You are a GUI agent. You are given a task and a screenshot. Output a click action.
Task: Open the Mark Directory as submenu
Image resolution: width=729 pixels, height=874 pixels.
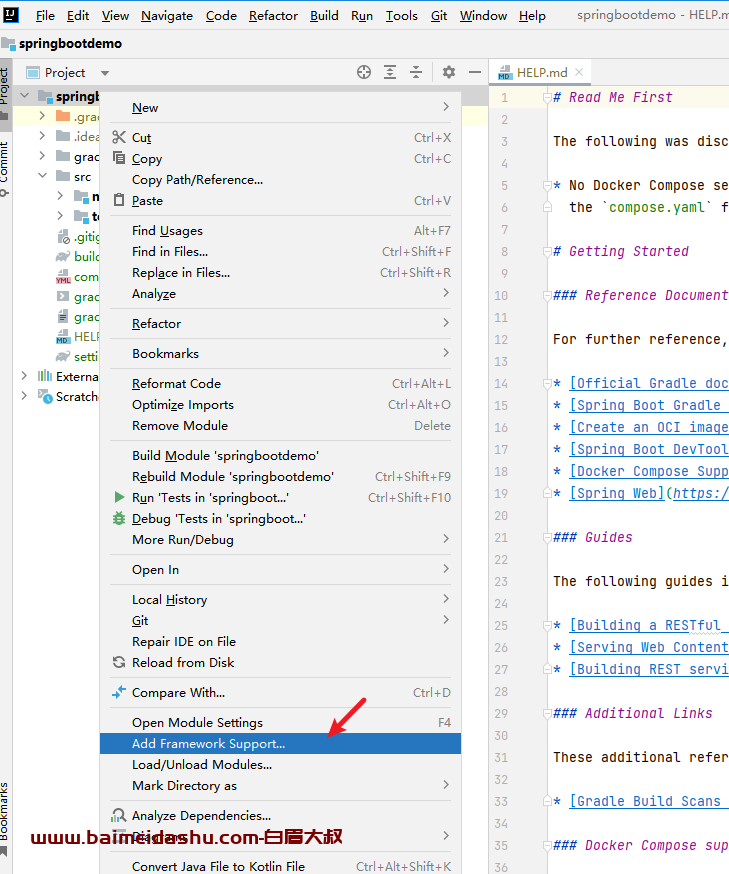coord(280,785)
